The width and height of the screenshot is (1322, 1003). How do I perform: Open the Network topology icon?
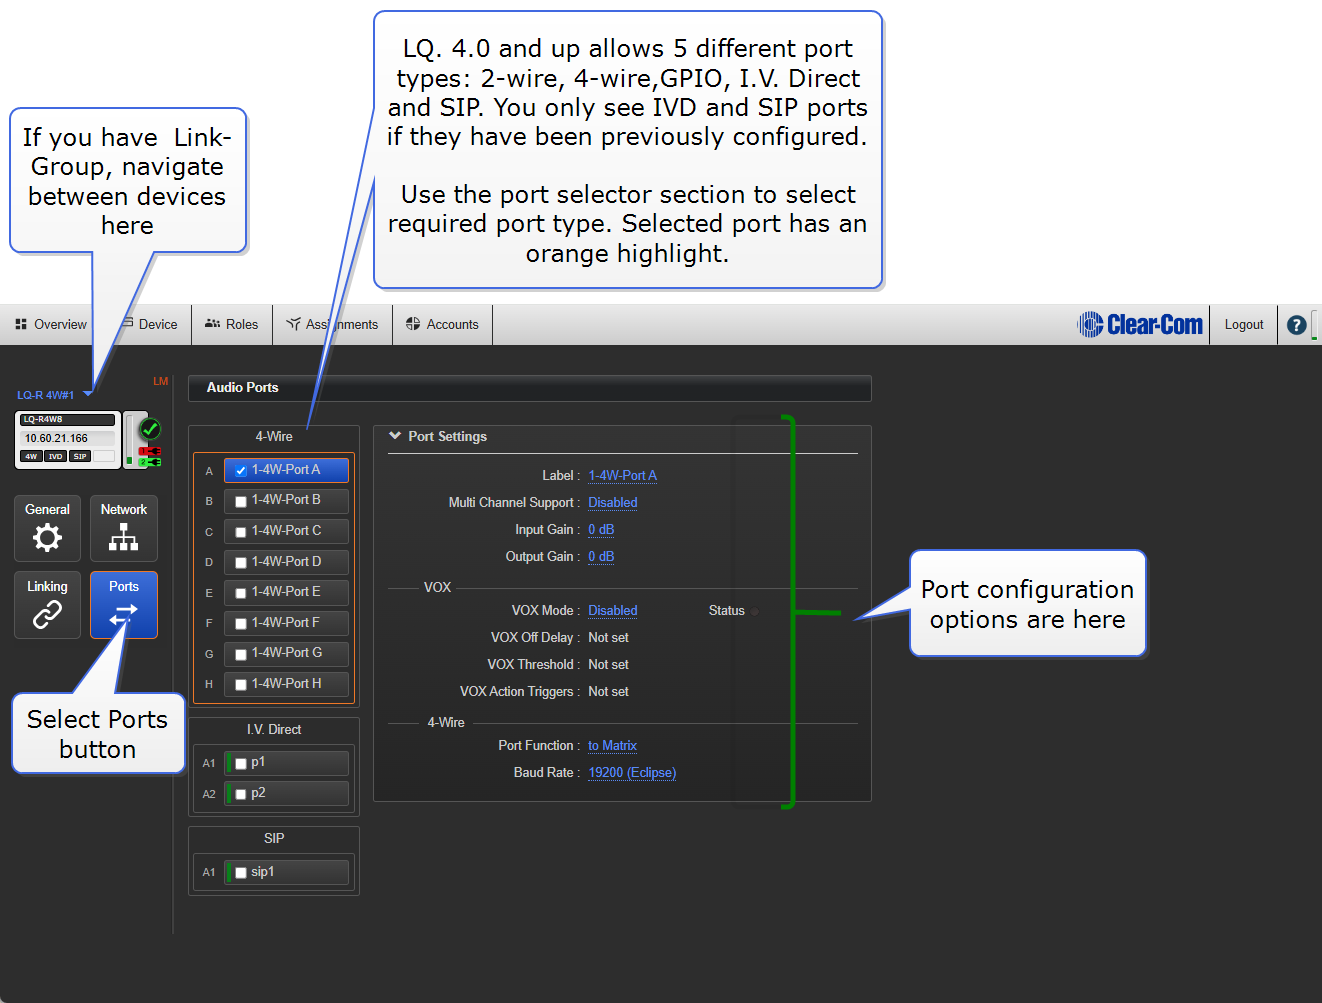click(124, 538)
